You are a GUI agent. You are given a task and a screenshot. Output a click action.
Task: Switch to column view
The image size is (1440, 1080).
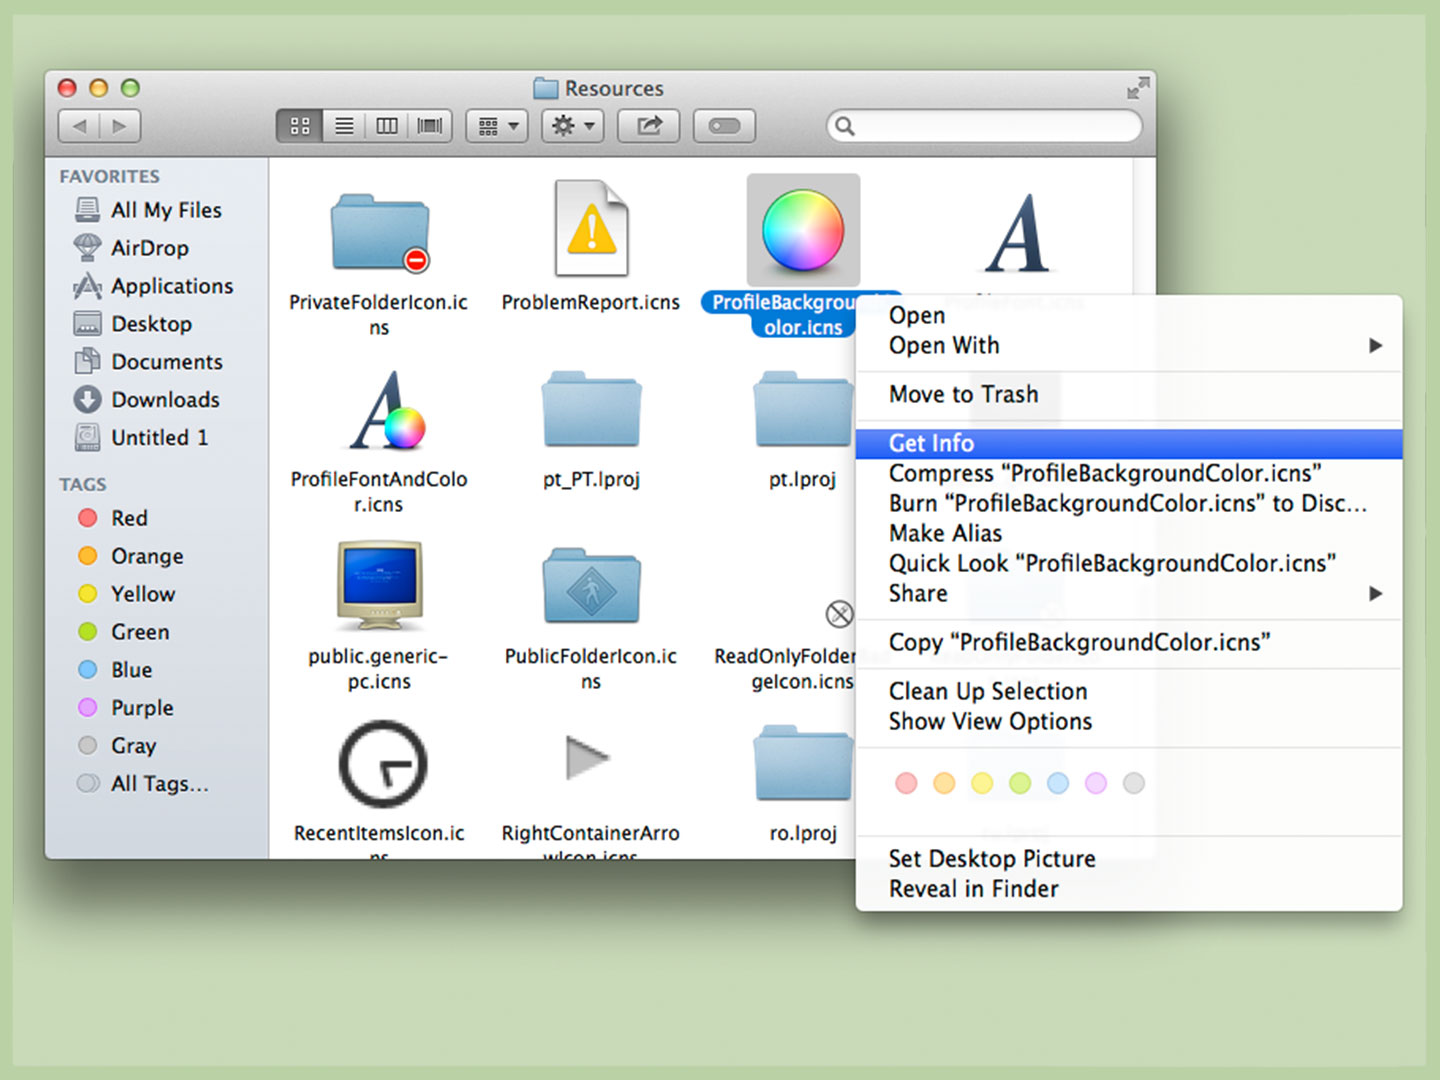[x=386, y=125]
